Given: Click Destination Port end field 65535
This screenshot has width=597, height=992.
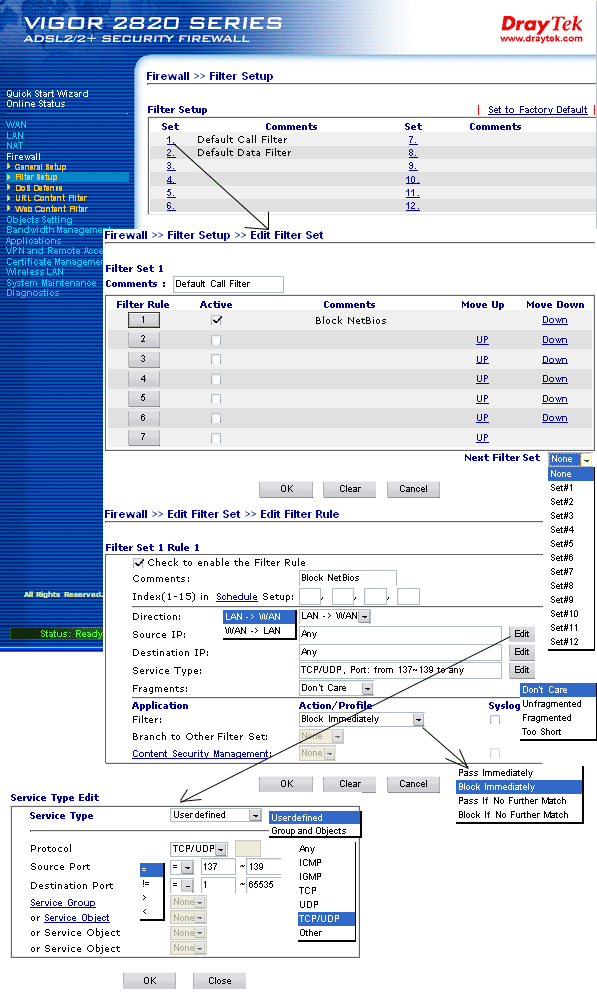Looking at the screenshot, I should pos(264,885).
